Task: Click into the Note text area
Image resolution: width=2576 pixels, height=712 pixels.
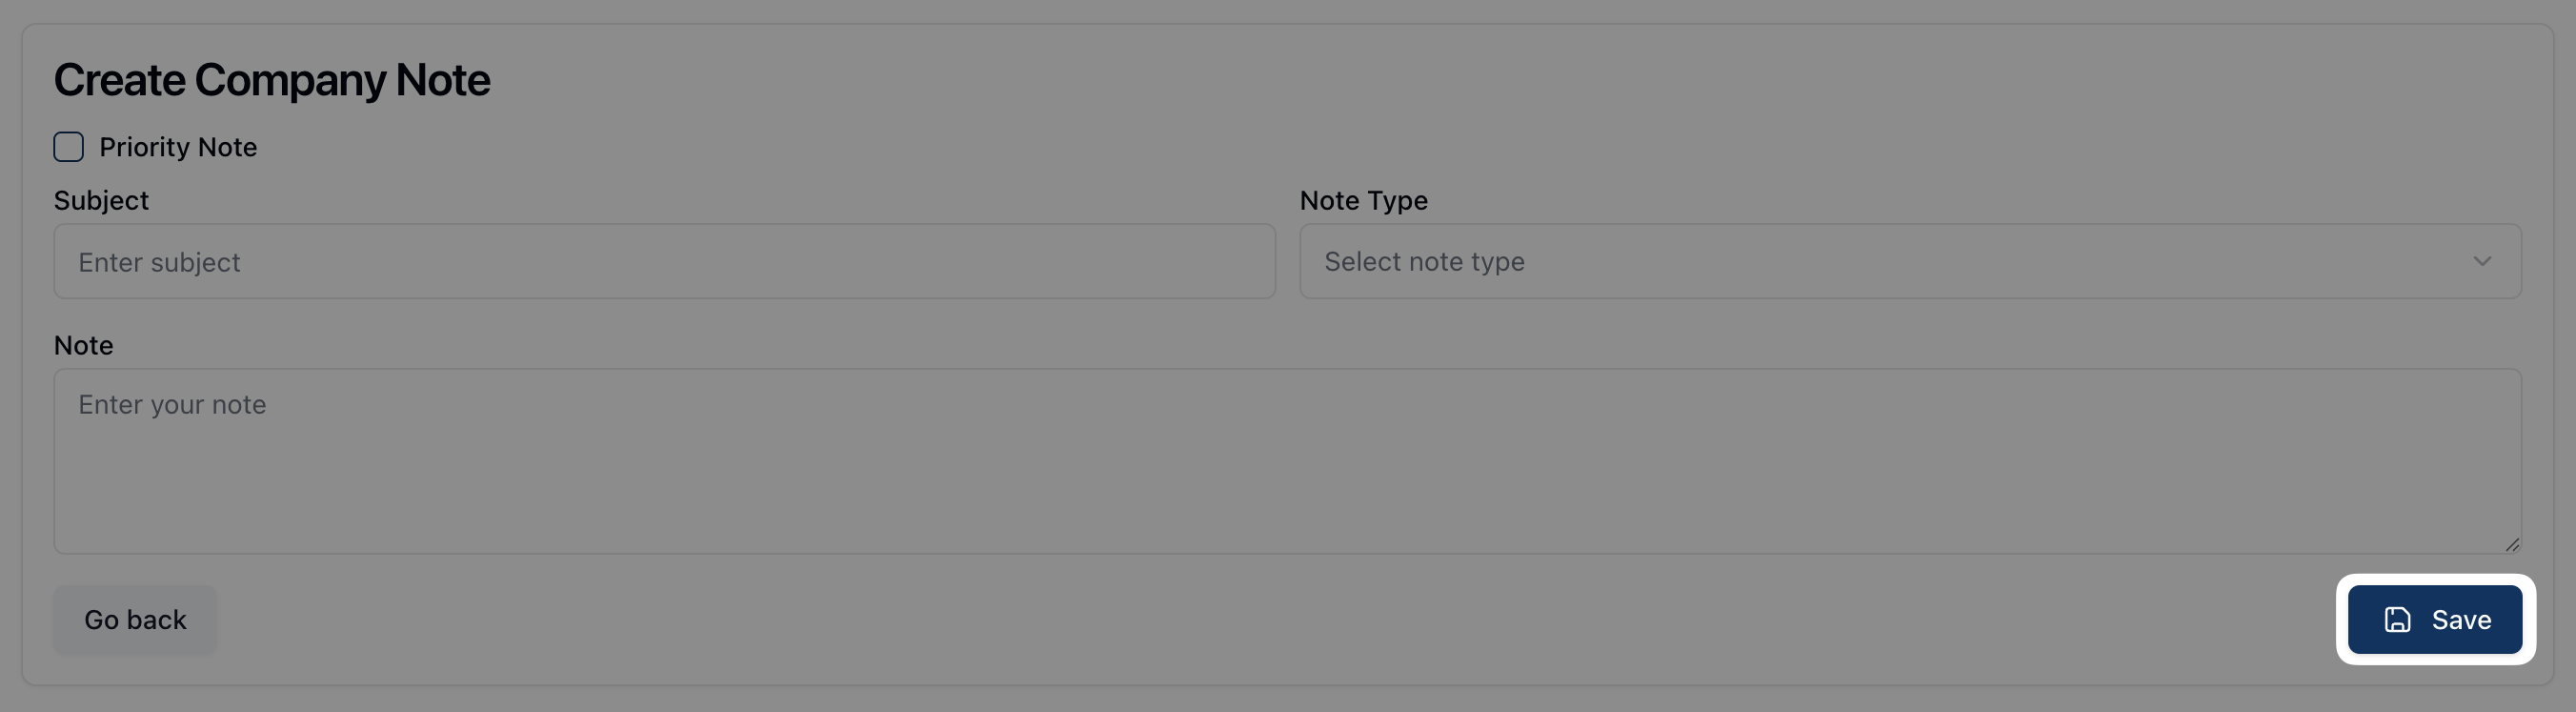Action: 1287,461
